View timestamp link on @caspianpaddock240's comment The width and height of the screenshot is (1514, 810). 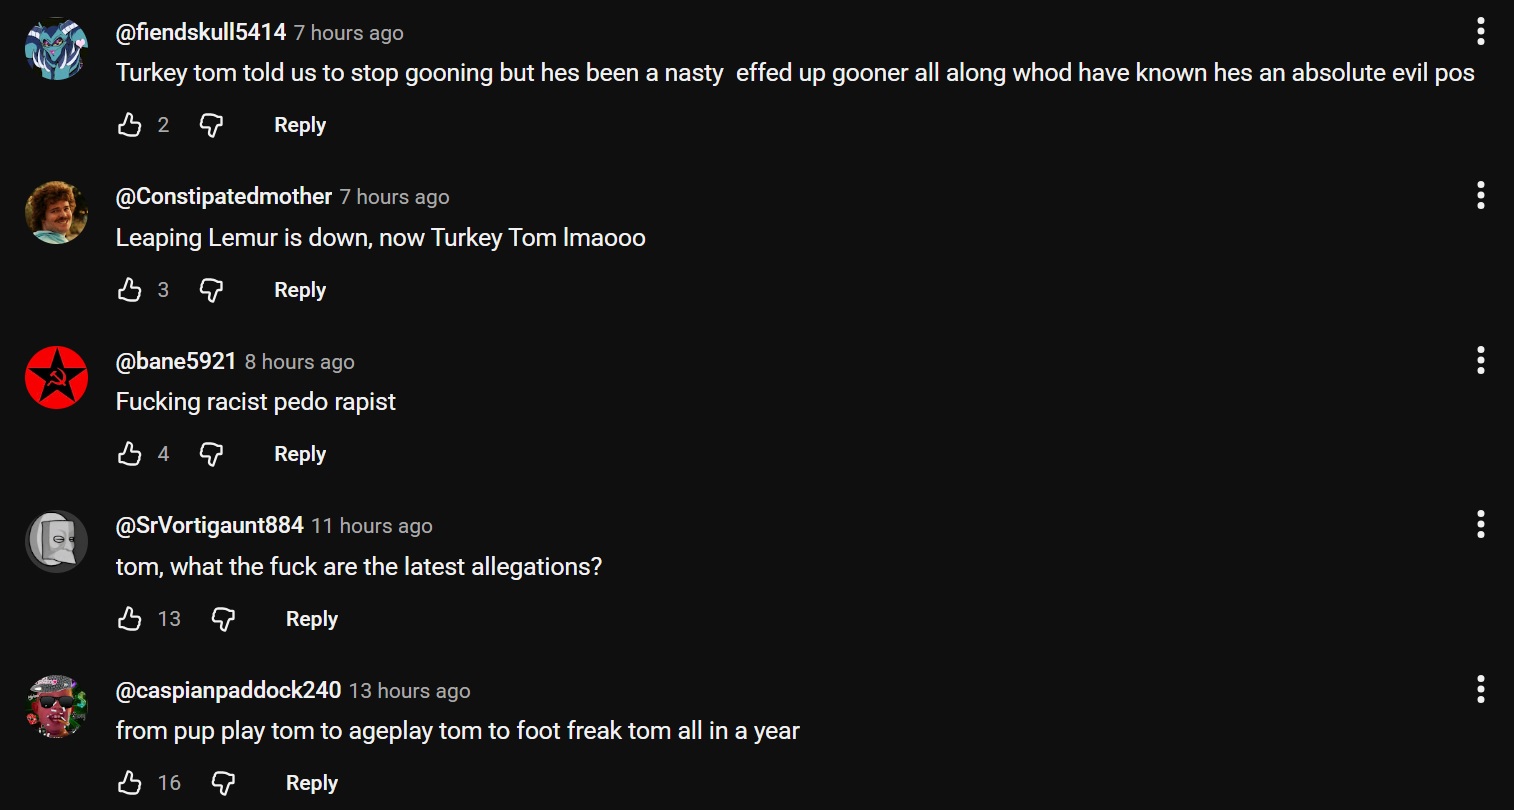tap(409, 690)
